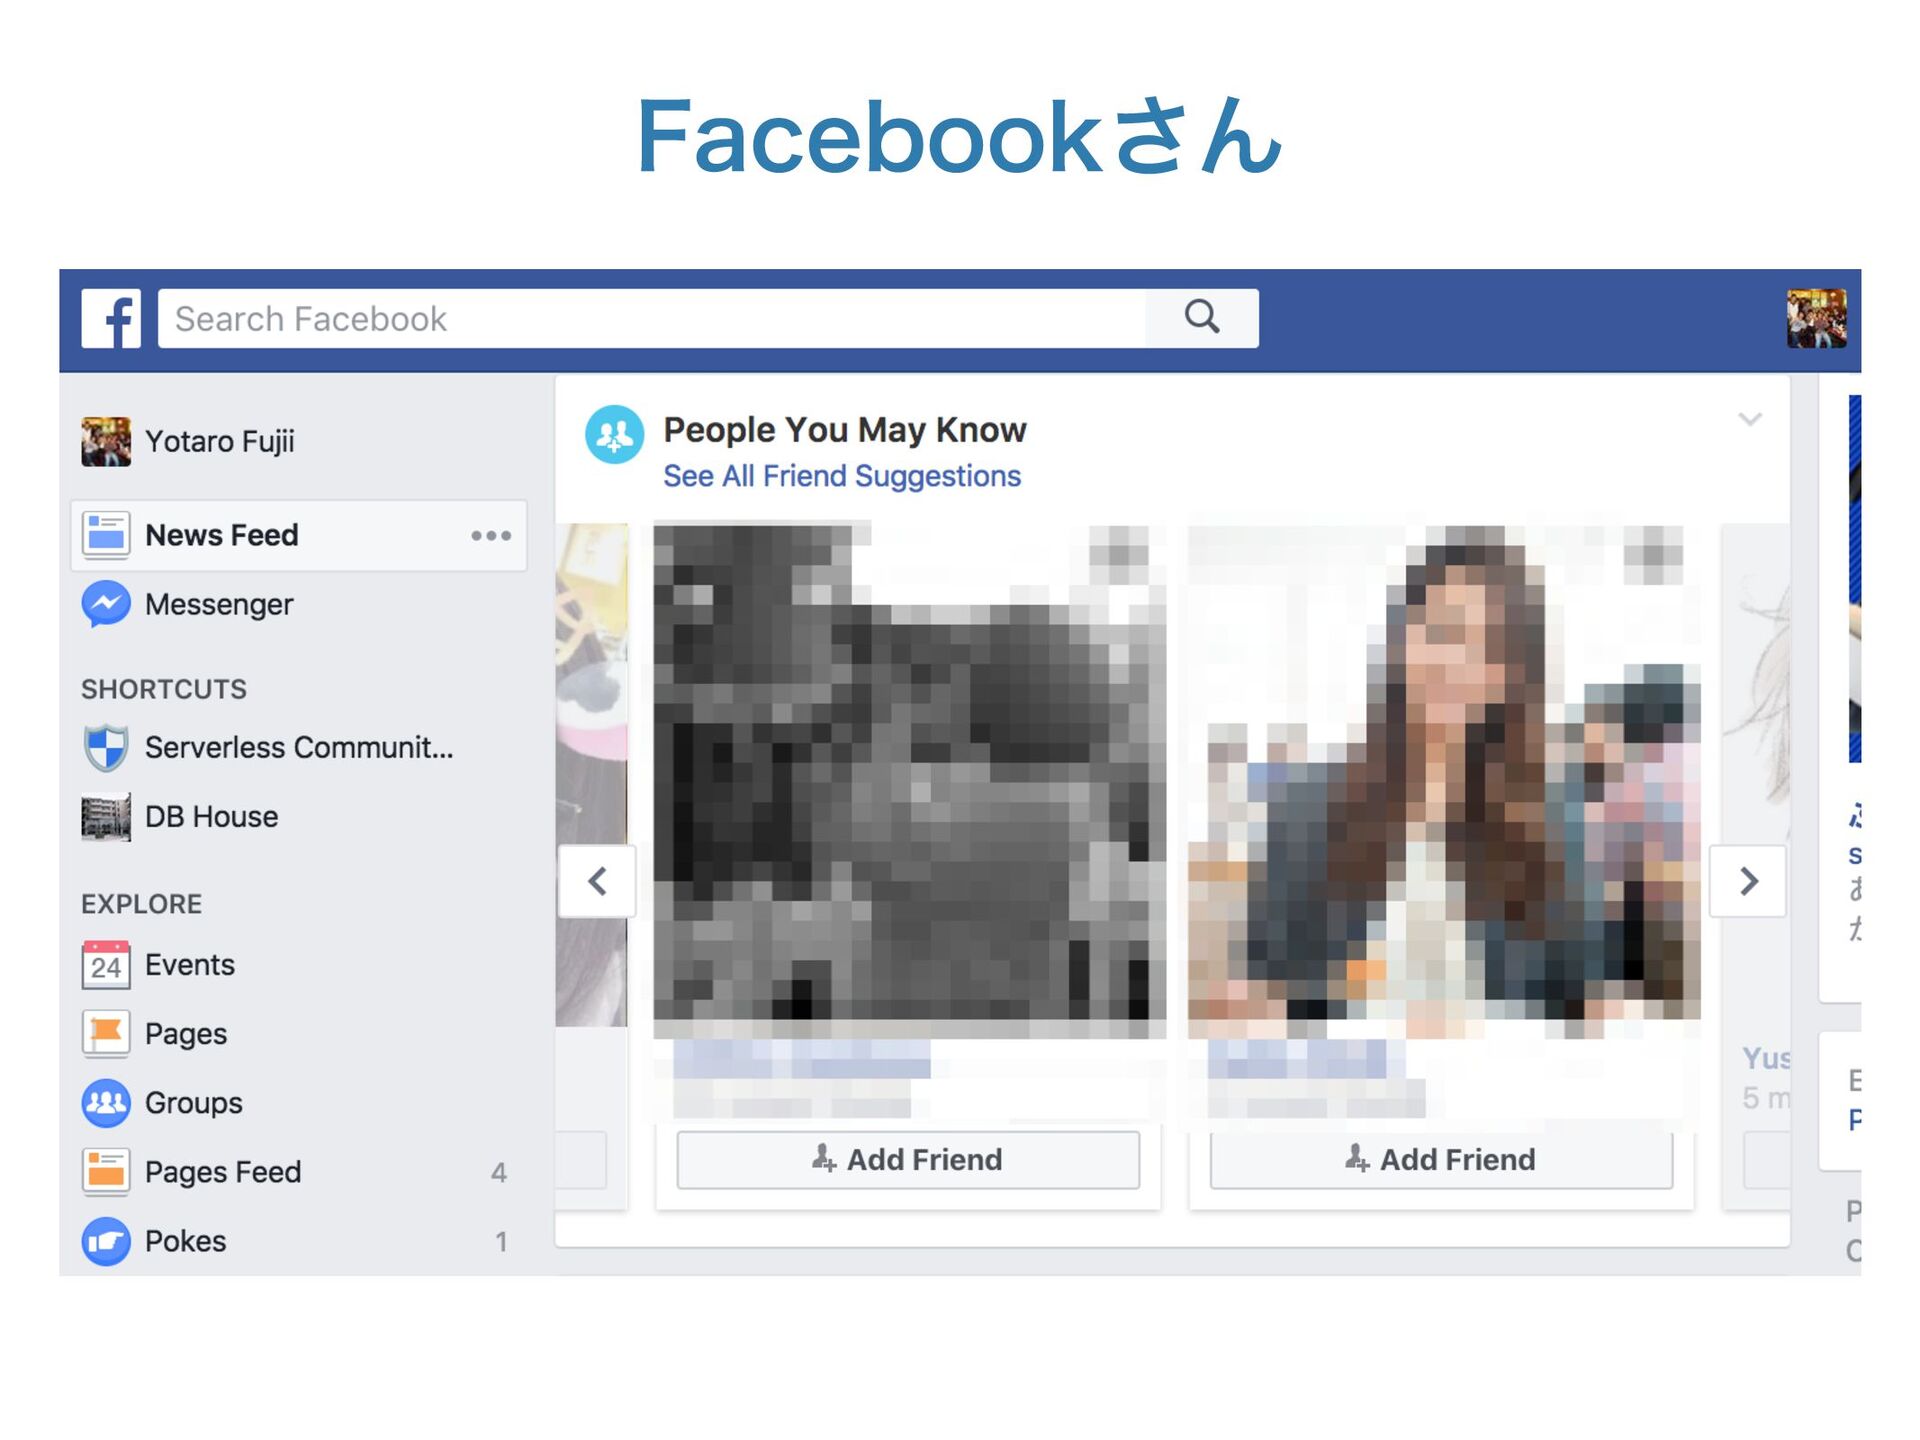Open Groups in Explore section

pos(194,1102)
